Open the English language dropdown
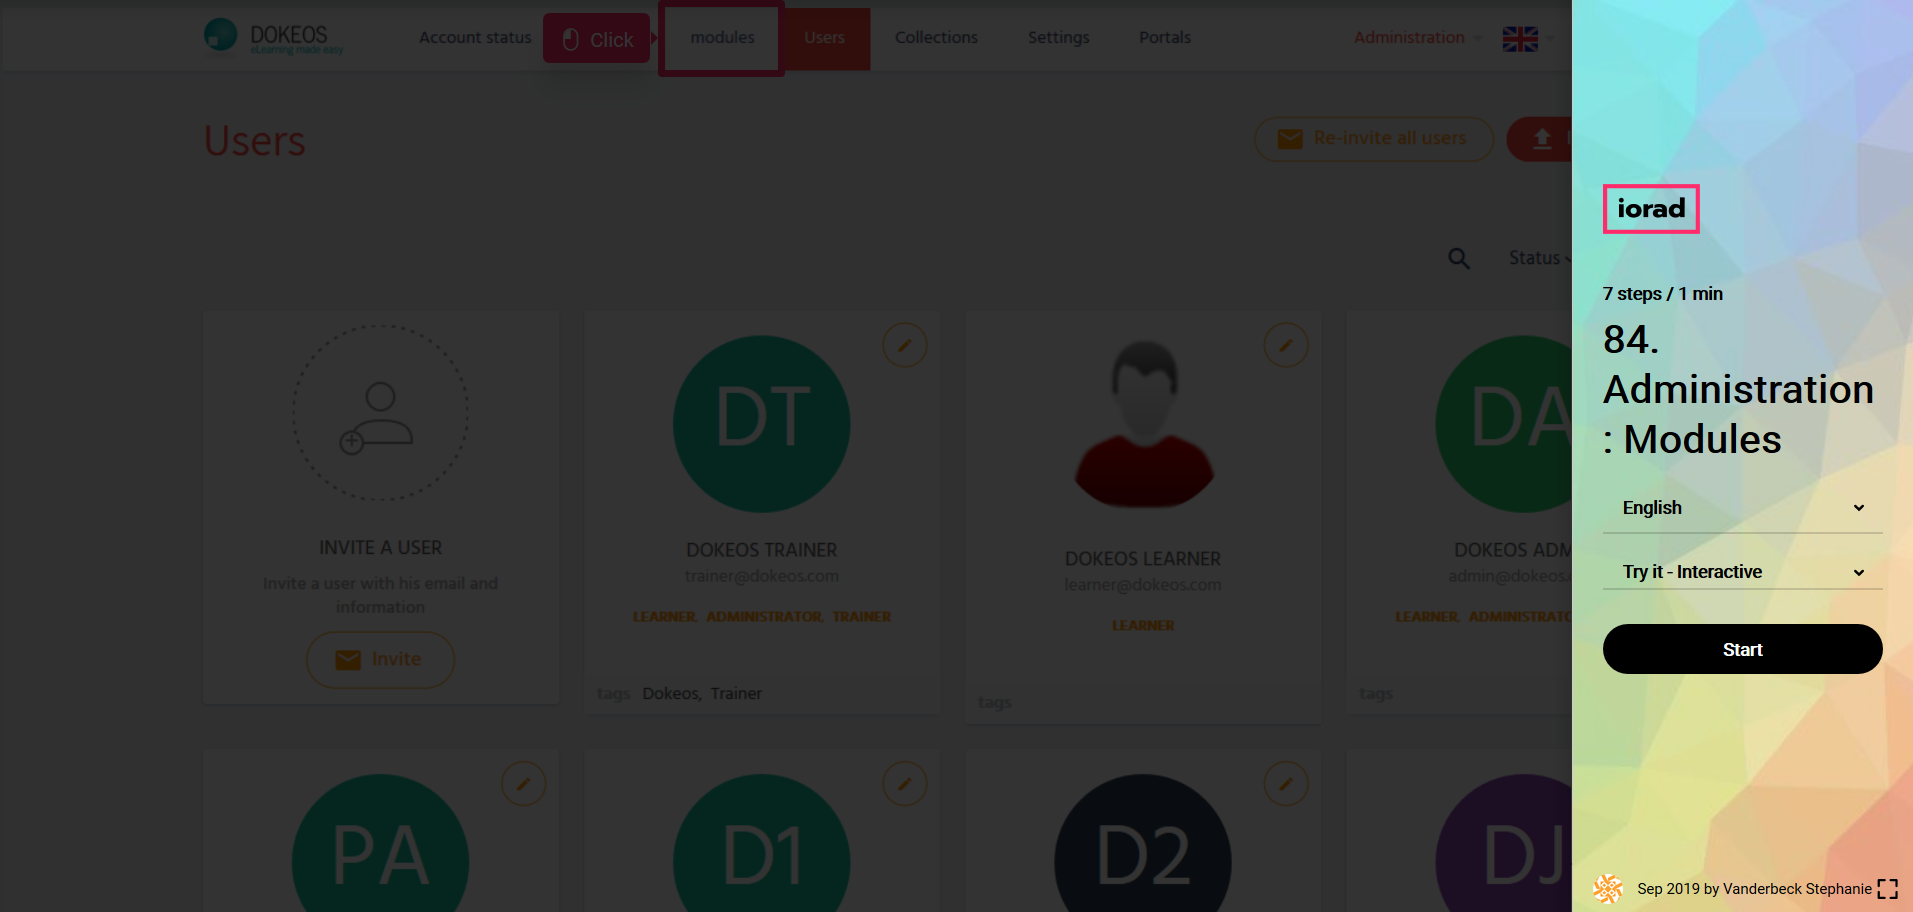Viewport: 1913px width, 912px height. point(1742,508)
